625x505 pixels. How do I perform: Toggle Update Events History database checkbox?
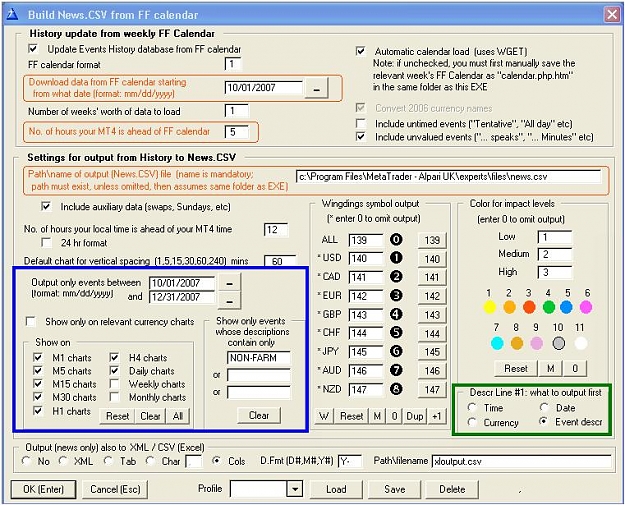pos(33,49)
